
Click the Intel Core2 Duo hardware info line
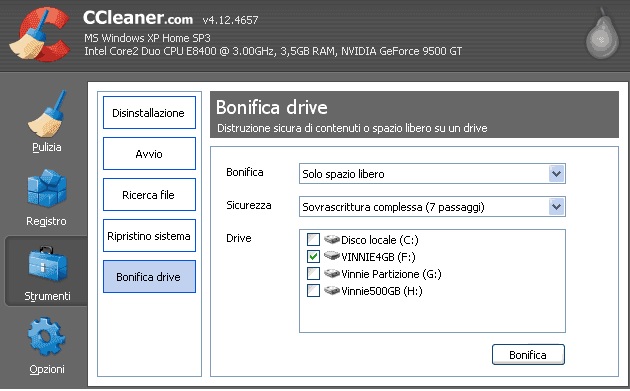pyautogui.click(x=273, y=51)
